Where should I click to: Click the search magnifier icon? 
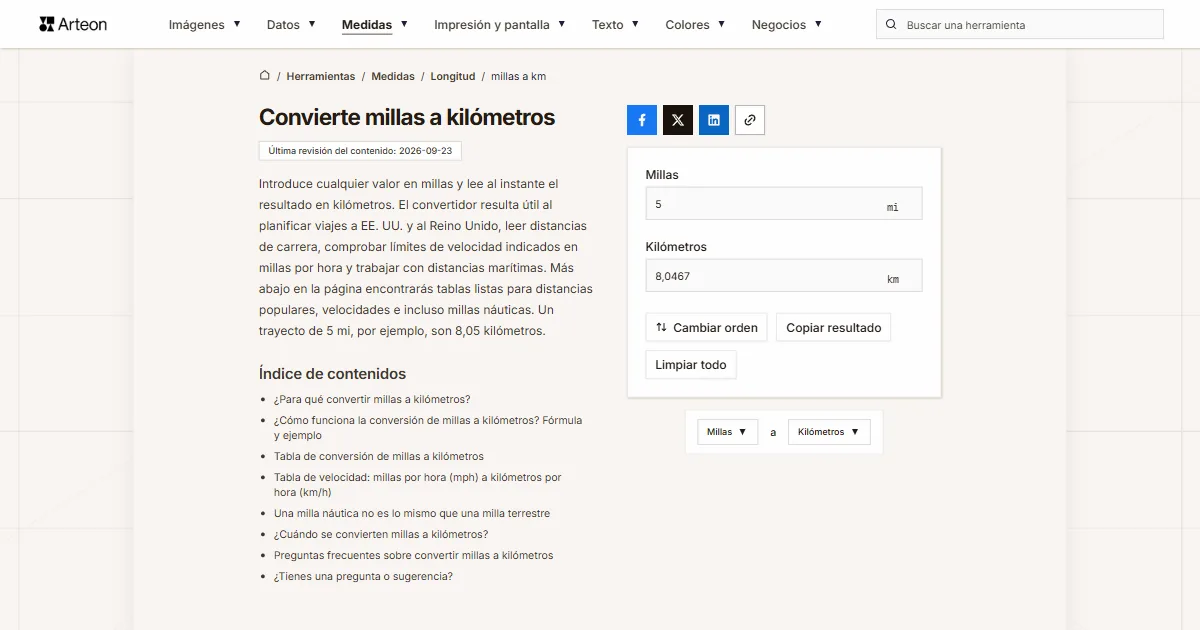[x=892, y=25]
